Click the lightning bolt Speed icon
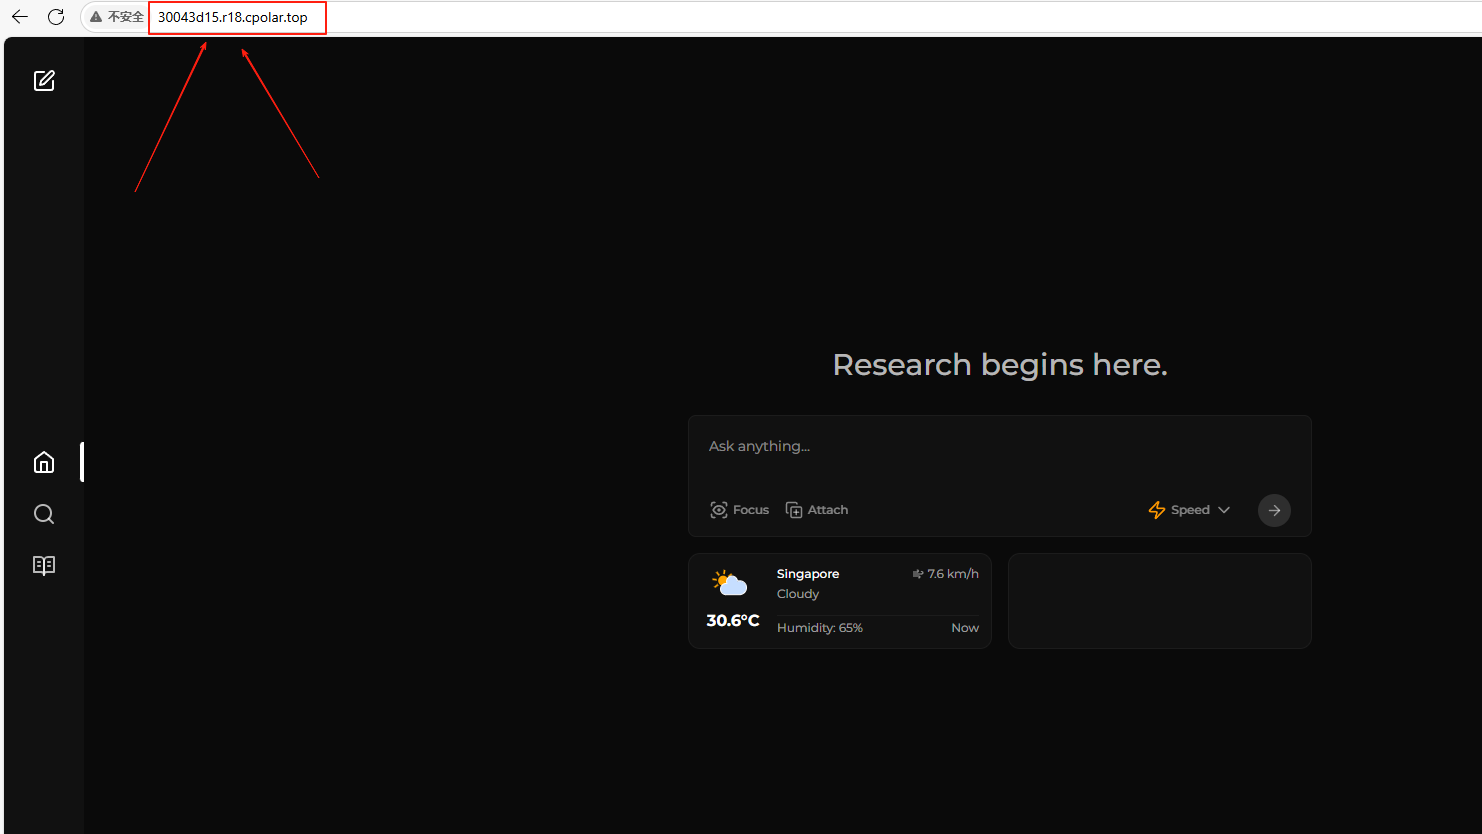Image resolution: width=1482 pixels, height=834 pixels. pos(1157,510)
